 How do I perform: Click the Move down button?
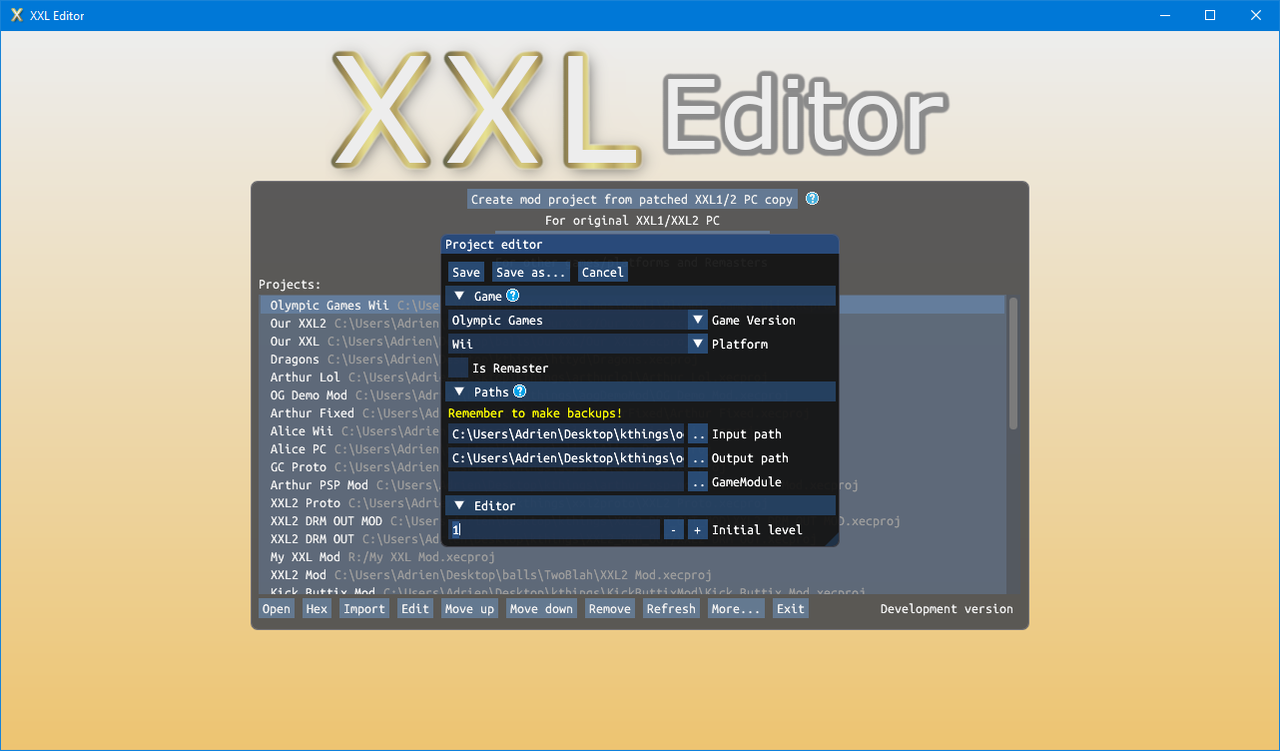point(542,608)
